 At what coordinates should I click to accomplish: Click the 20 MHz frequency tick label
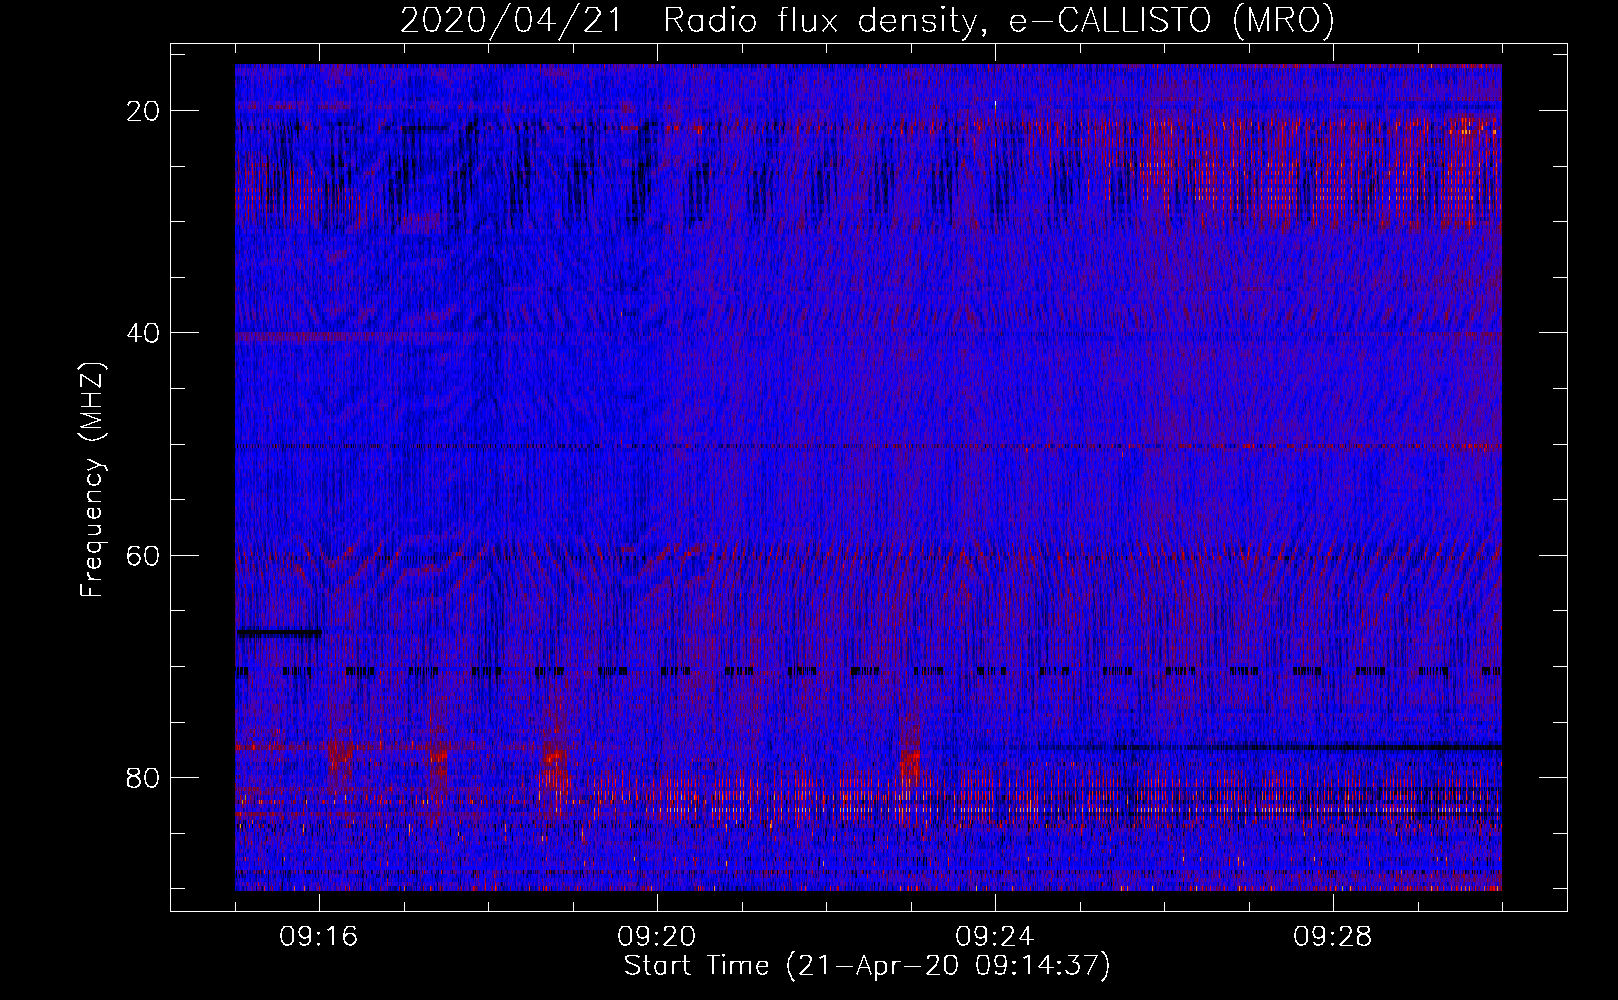click(x=144, y=111)
